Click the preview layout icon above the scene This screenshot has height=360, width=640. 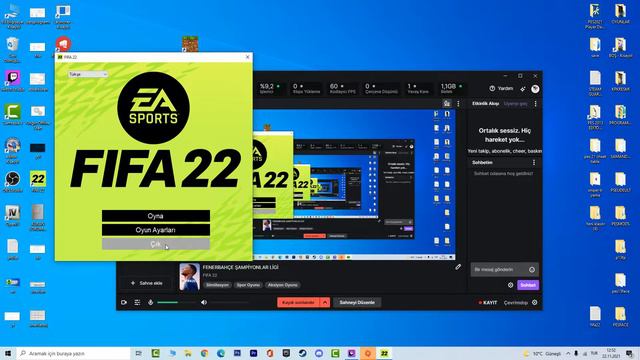(x=447, y=103)
